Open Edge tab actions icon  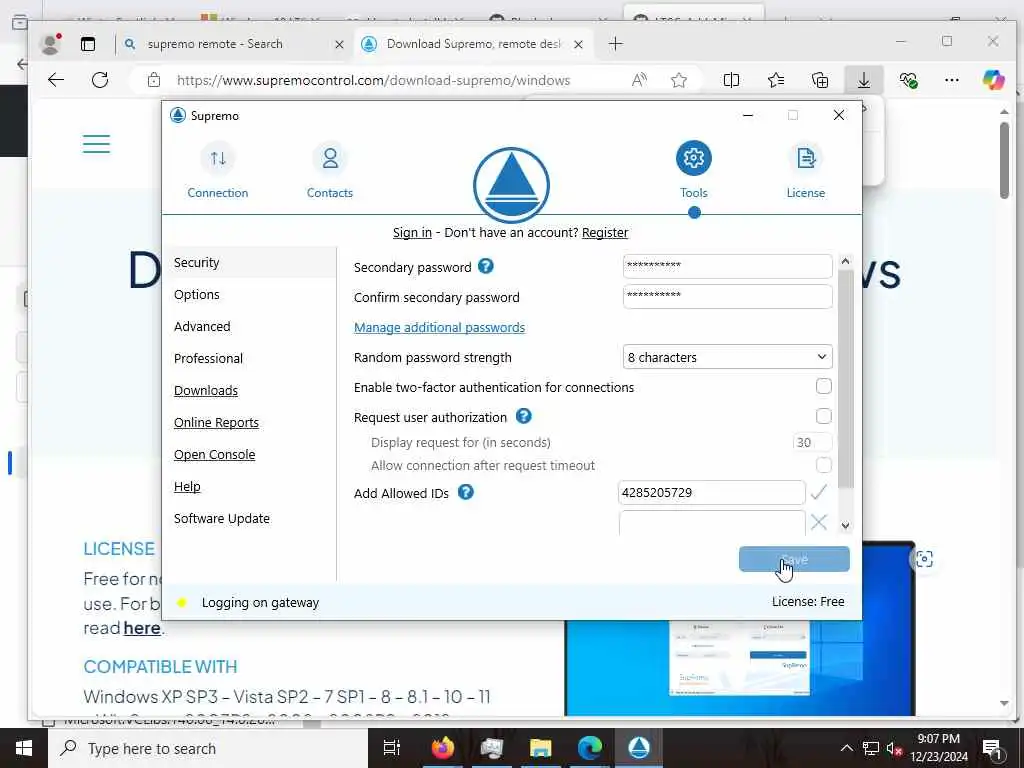coord(88,44)
